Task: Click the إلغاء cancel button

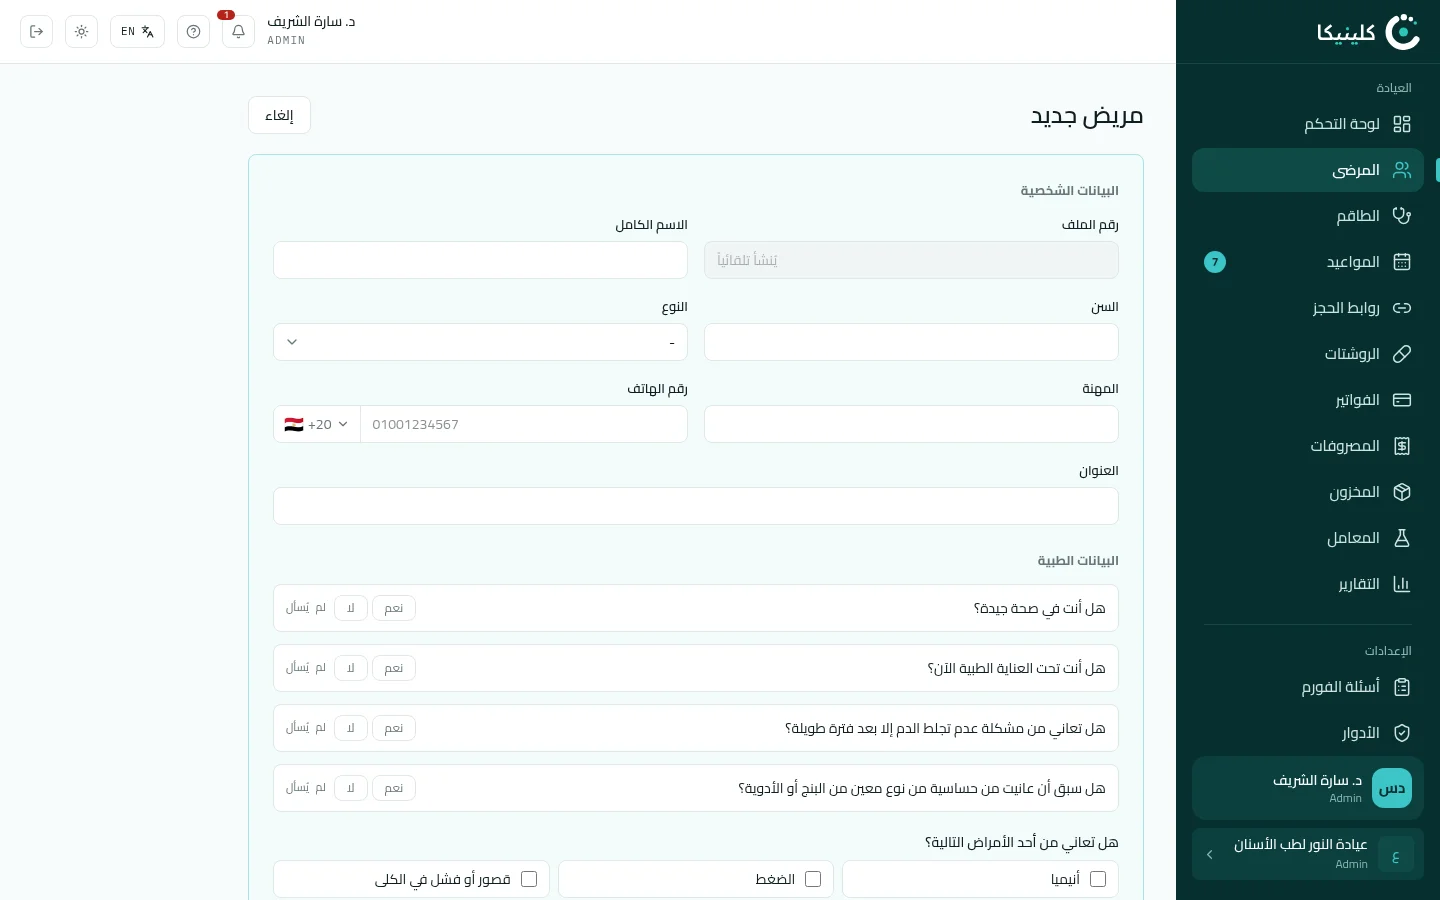Action: [279, 115]
